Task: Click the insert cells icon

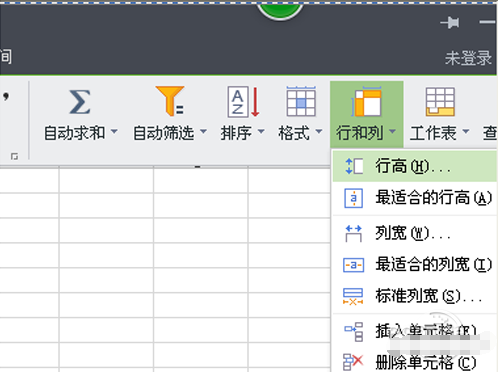Action: 354,332
